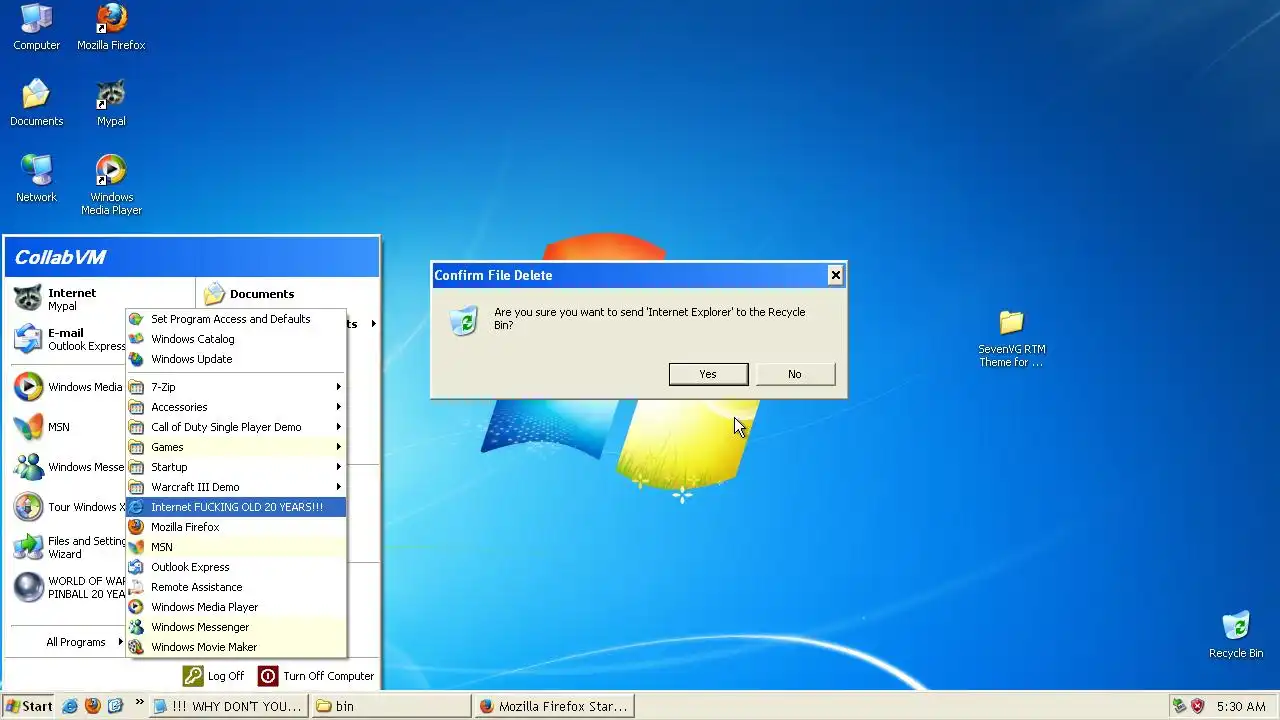Image resolution: width=1280 pixels, height=720 pixels.
Task: Open Windows Messenger in the pinned Start menu list
Action: tap(68, 467)
